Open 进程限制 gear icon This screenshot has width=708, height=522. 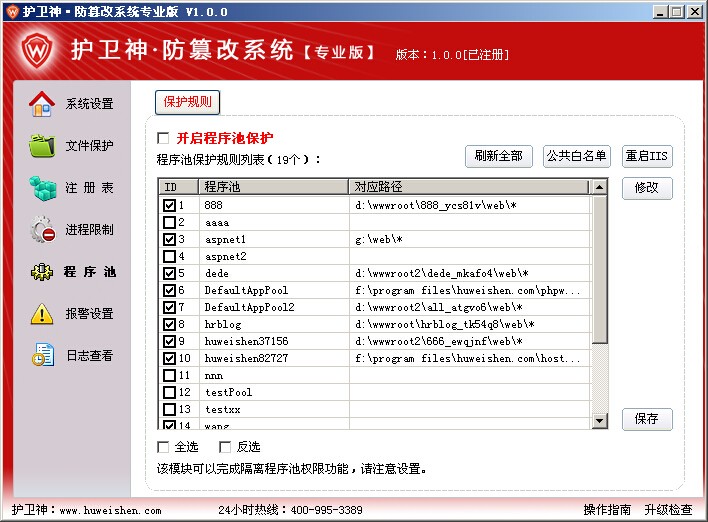pyautogui.click(x=43, y=229)
